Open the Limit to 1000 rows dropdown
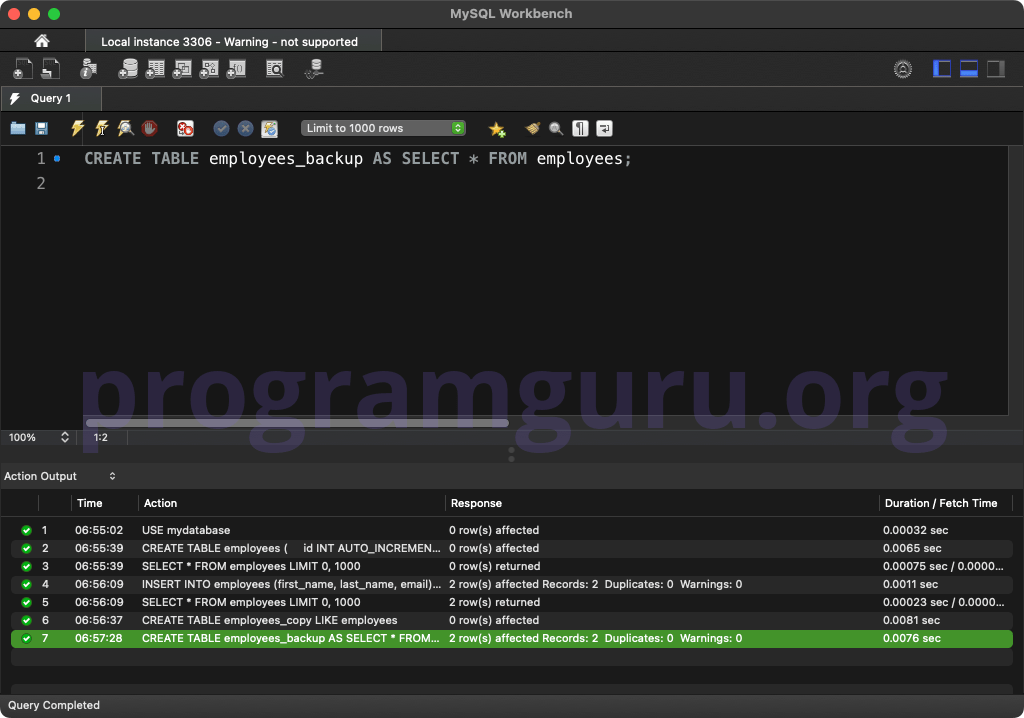This screenshot has width=1024, height=718. (383, 128)
